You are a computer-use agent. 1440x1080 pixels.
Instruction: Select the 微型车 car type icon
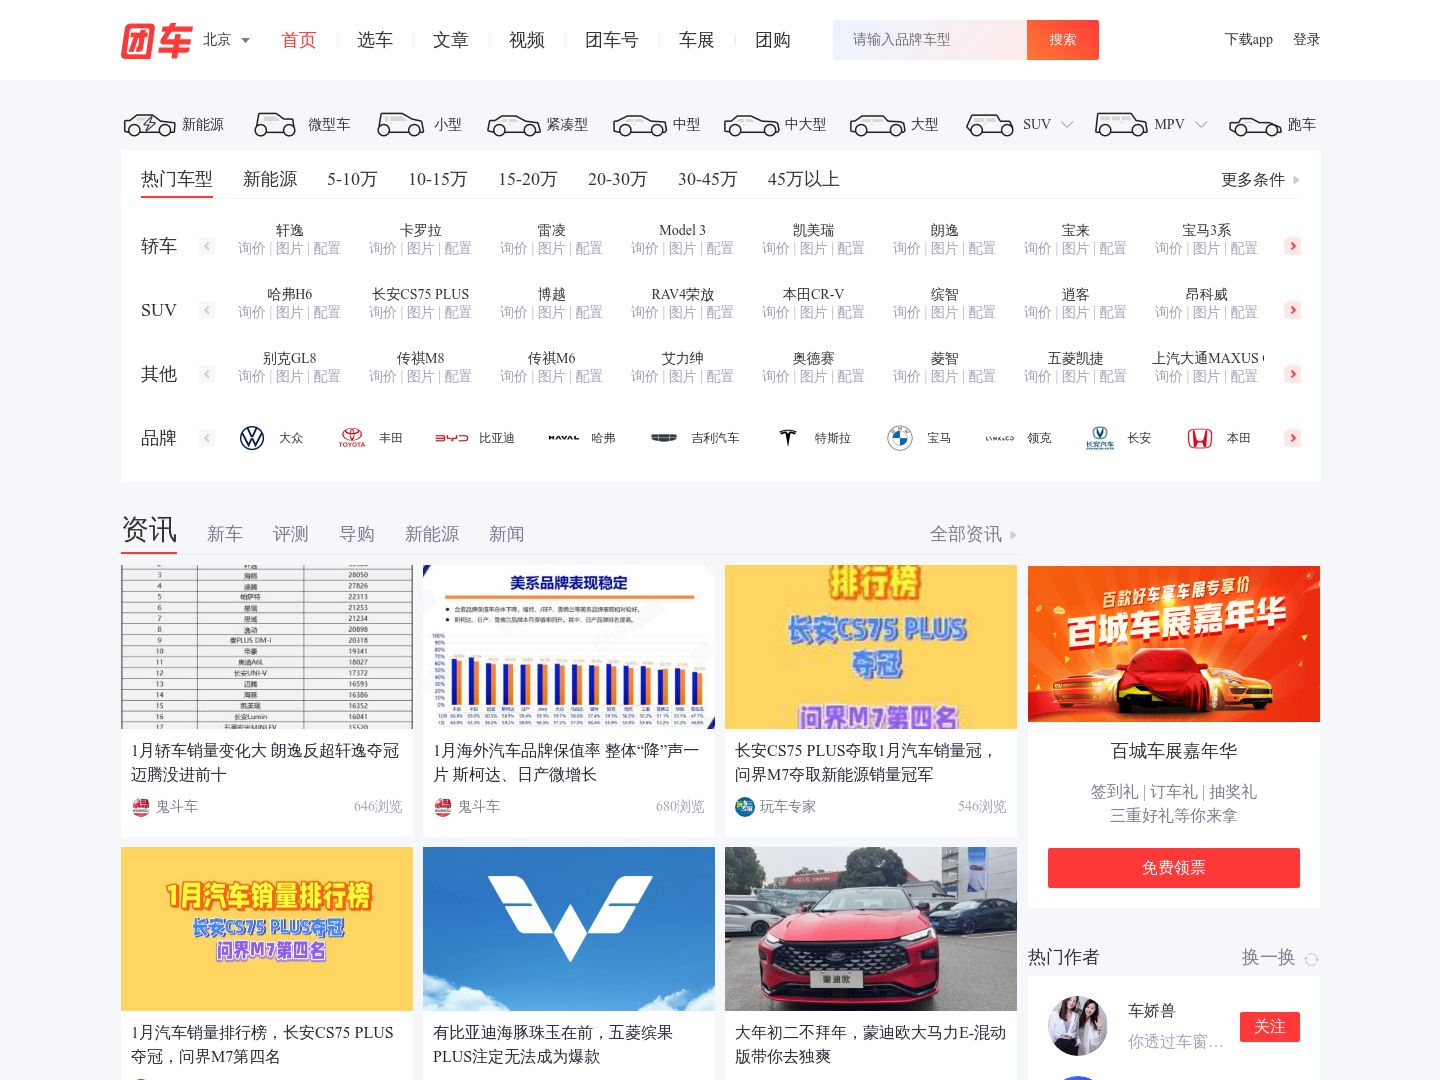(275, 125)
